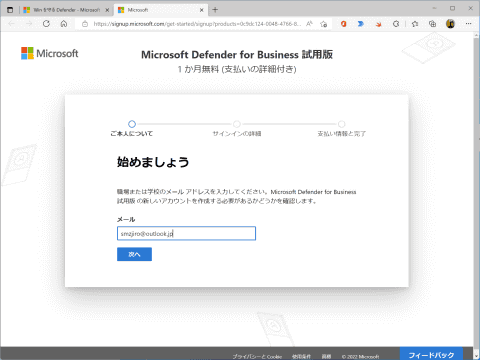This screenshot has height=360, width=480.
Task: Click the browser forward arrow
Action: click(x=29, y=24)
